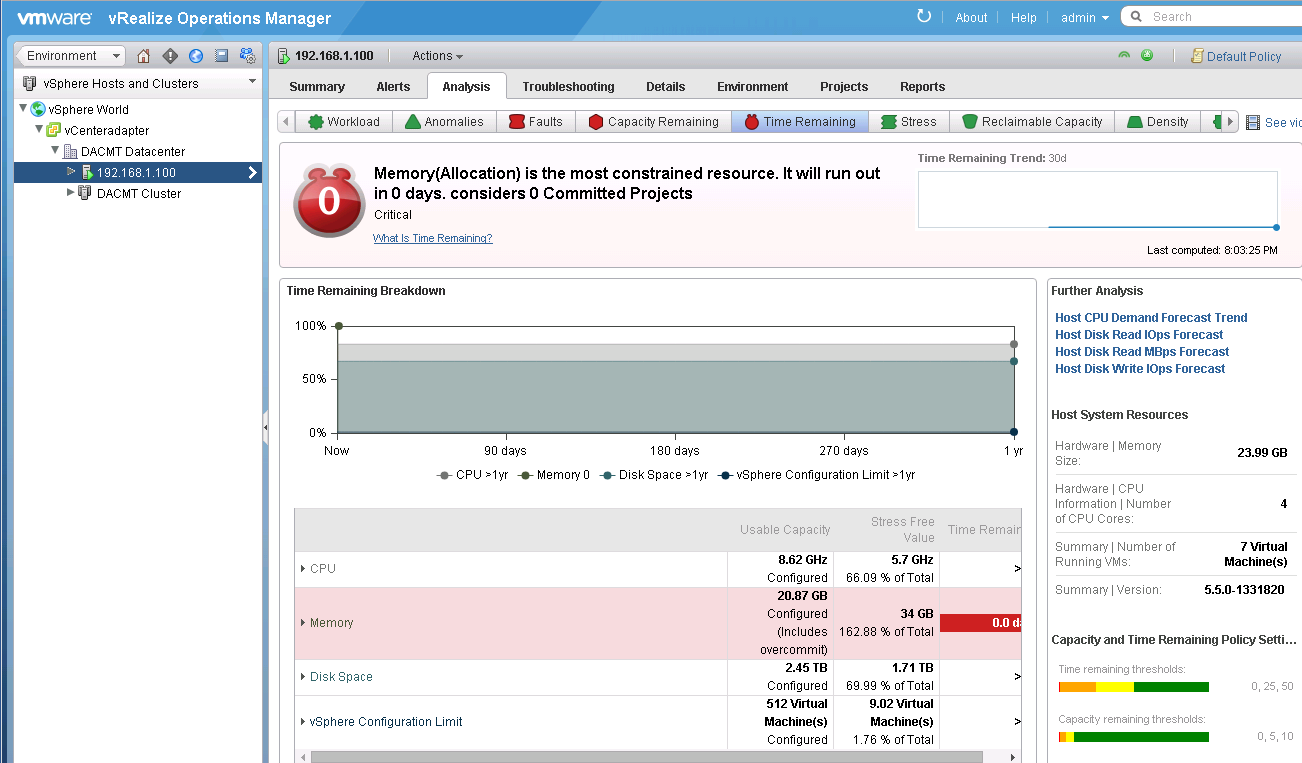Collapse the DACMT Datacenter tree node
The width and height of the screenshot is (1302, 763).
click(55, 150)
